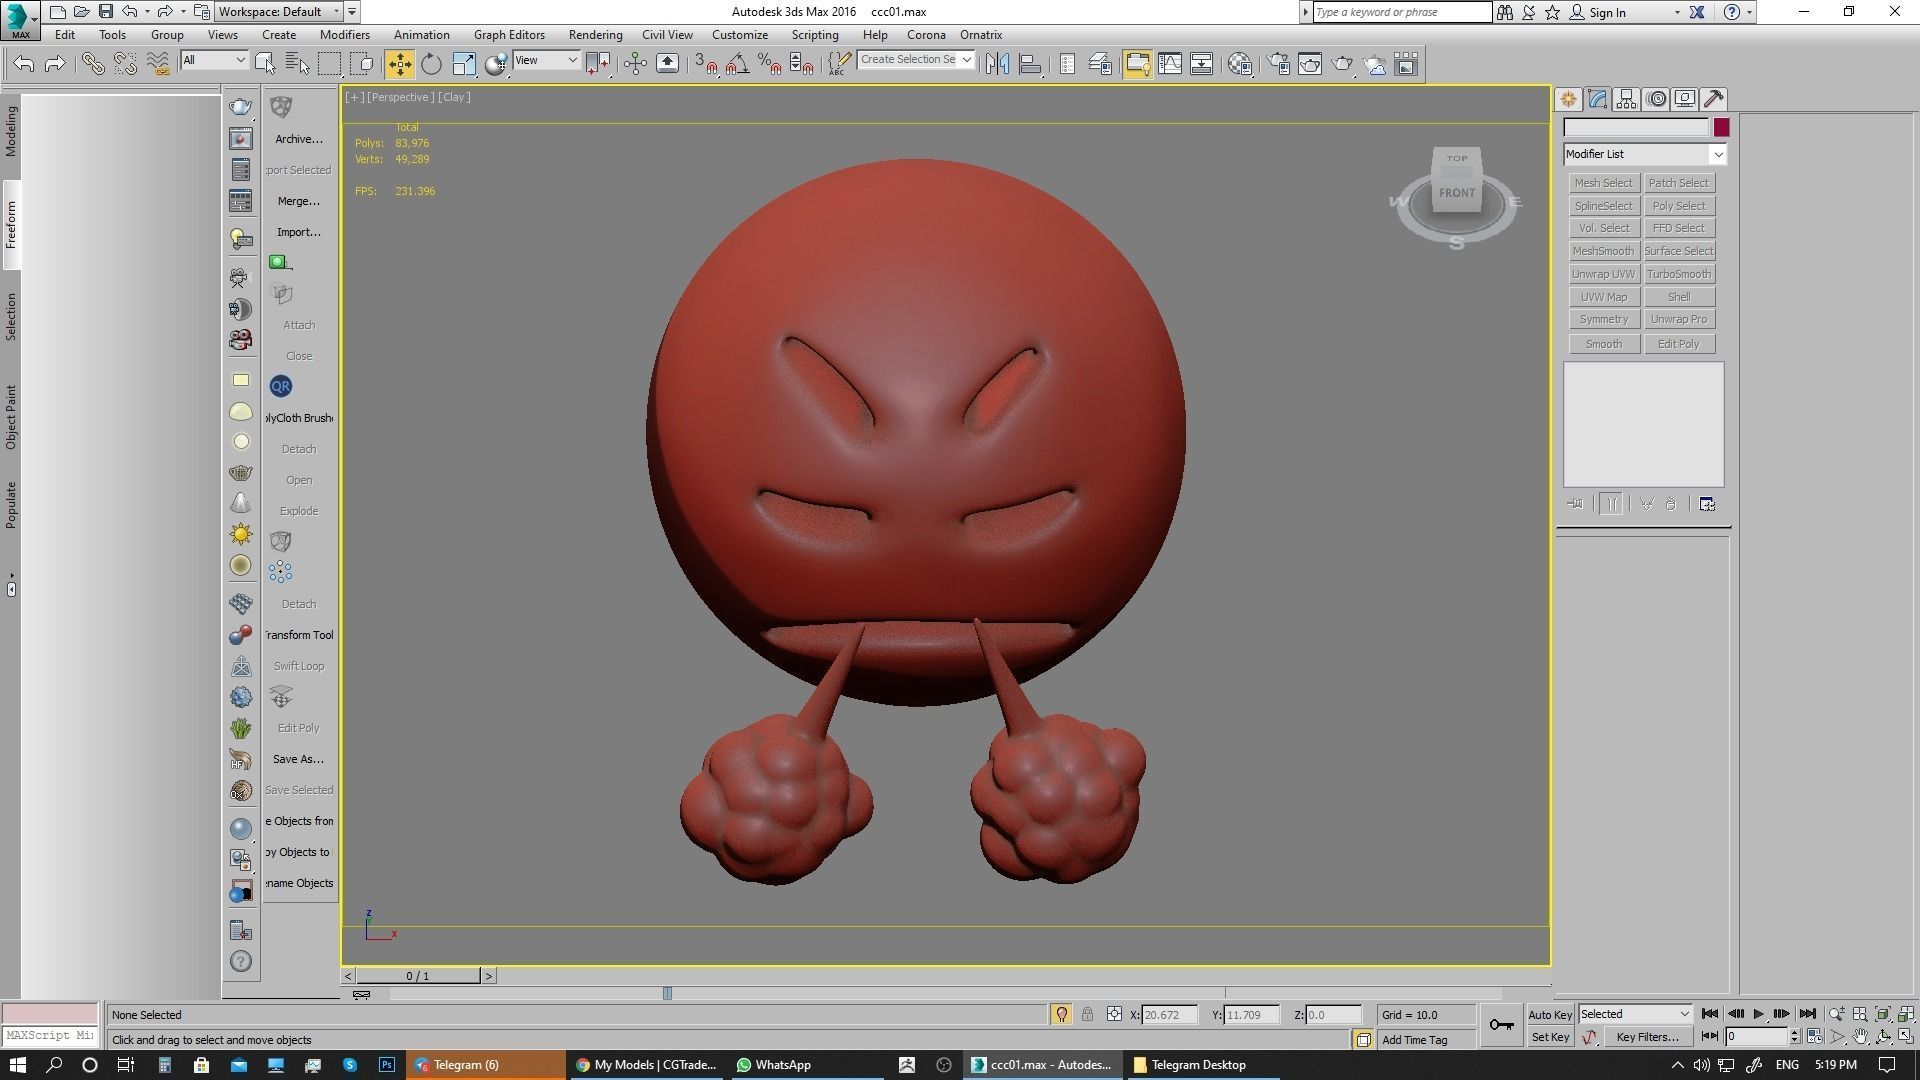Open the Modifier List dropdown
This screenshot has height=1080, width=1920.
[x=1645, y=154]
